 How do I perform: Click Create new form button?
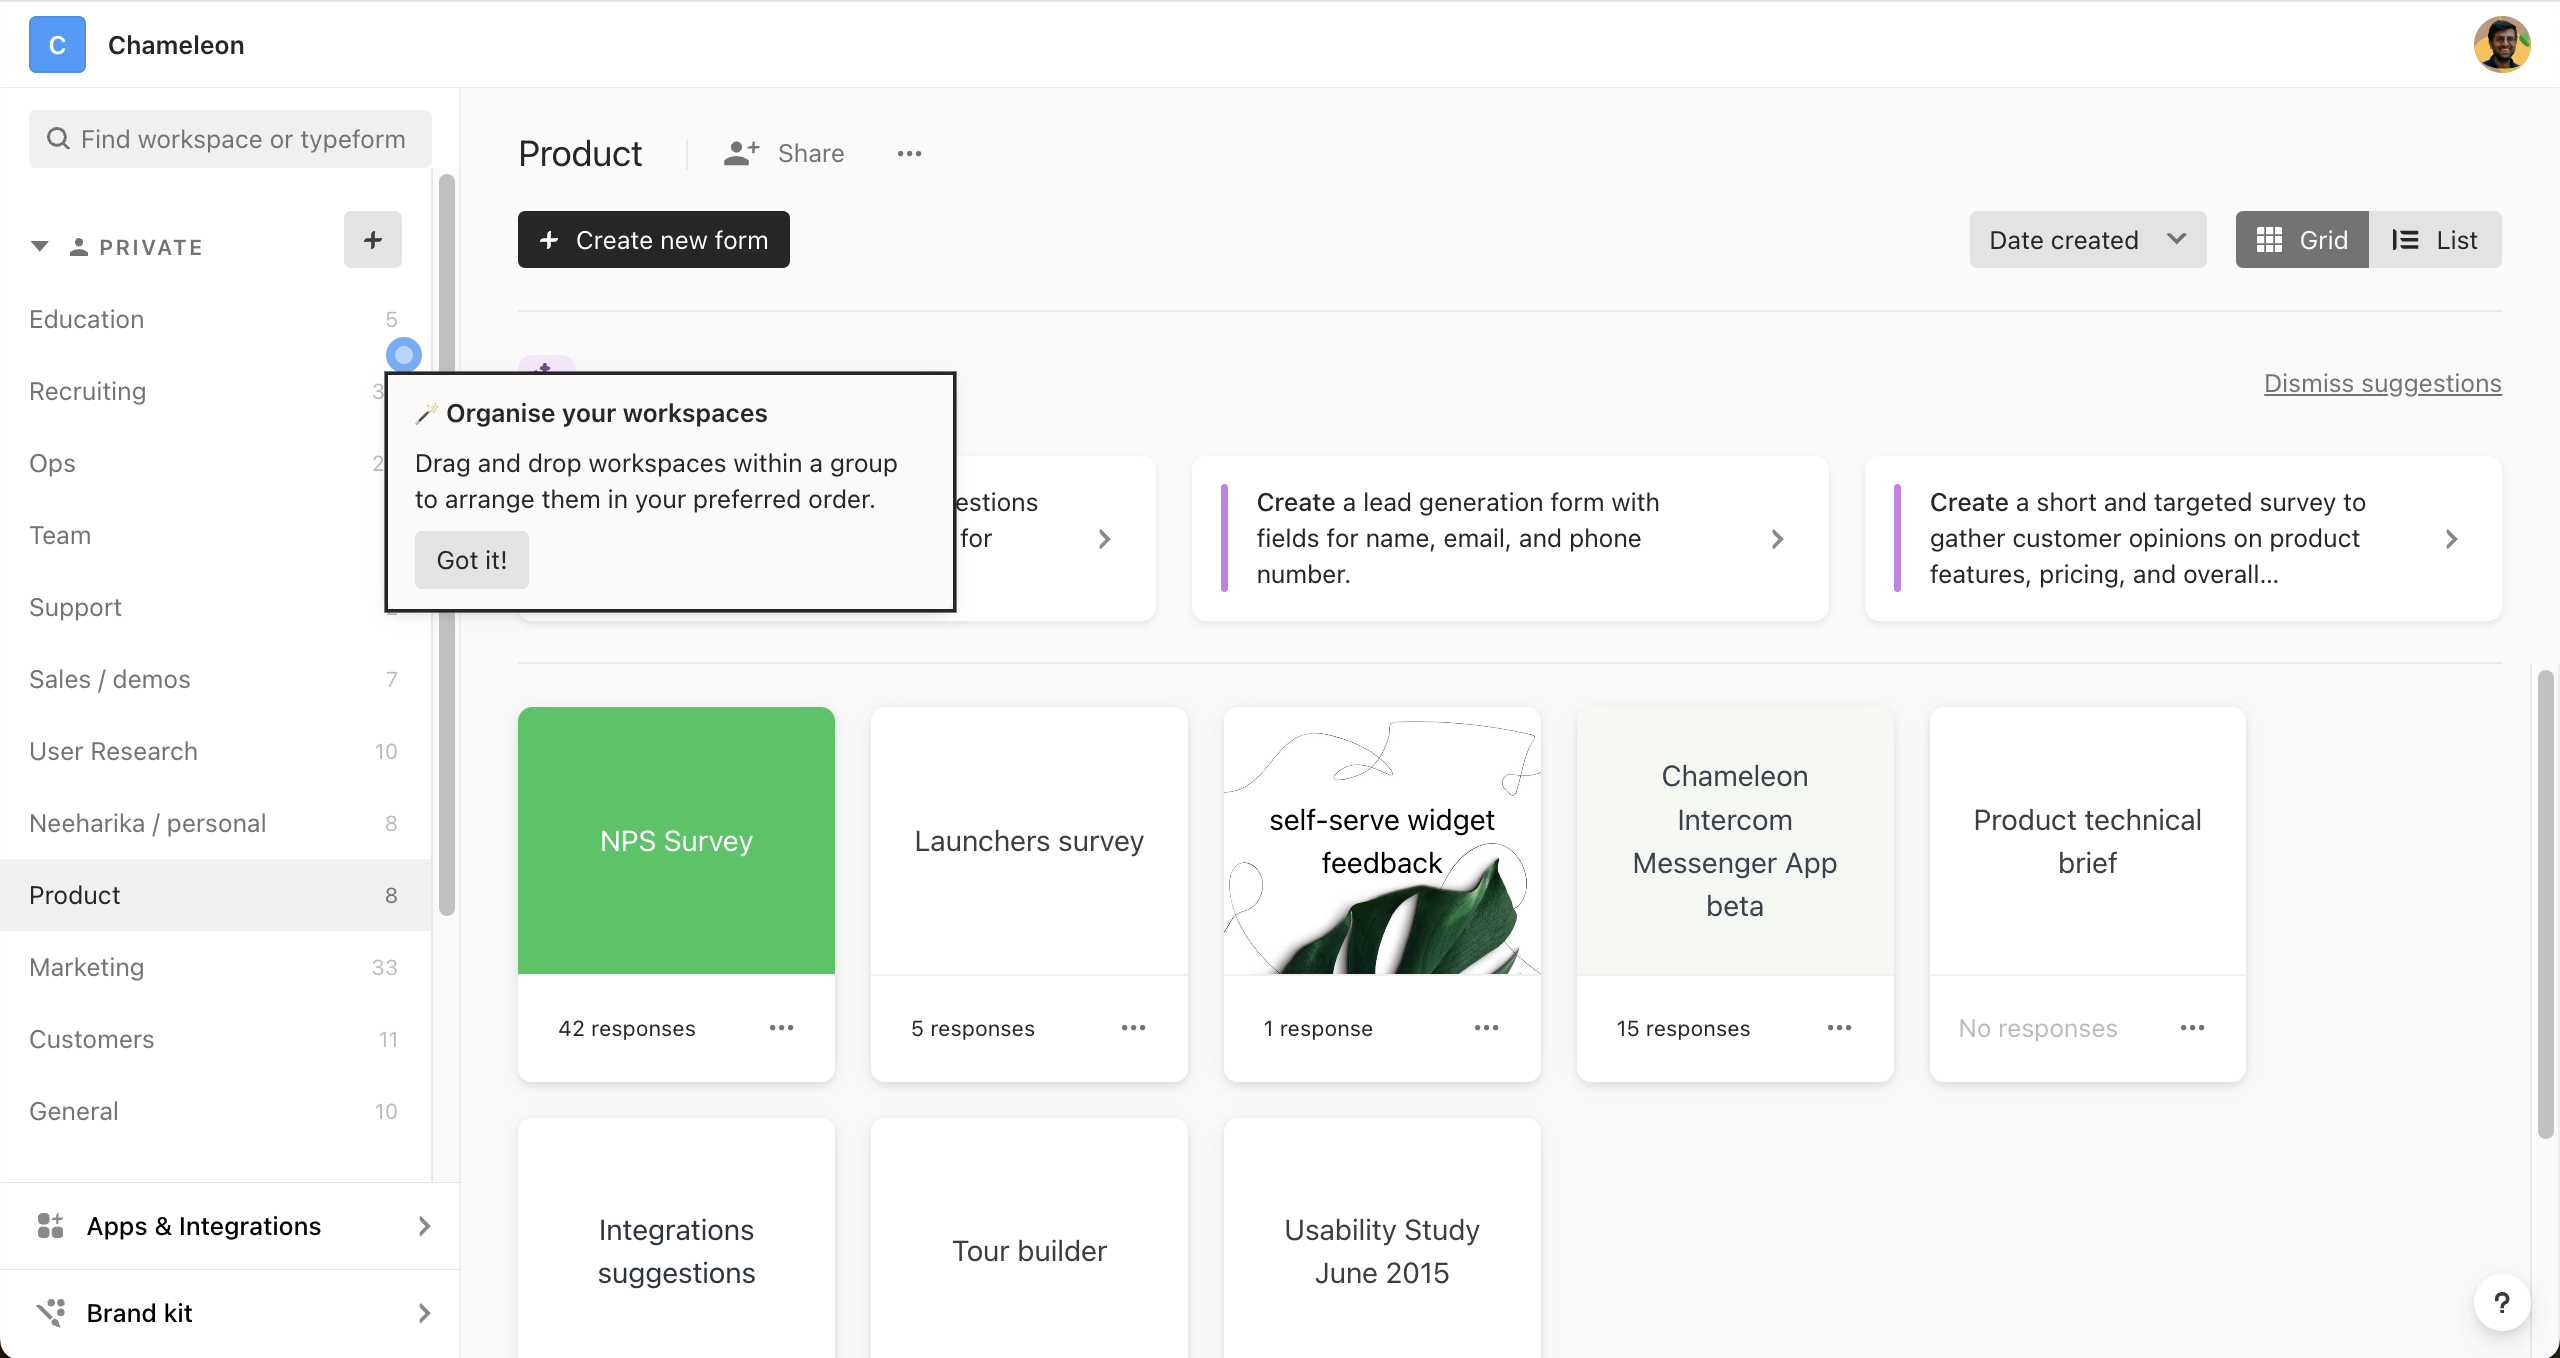(x=654, y=240)
